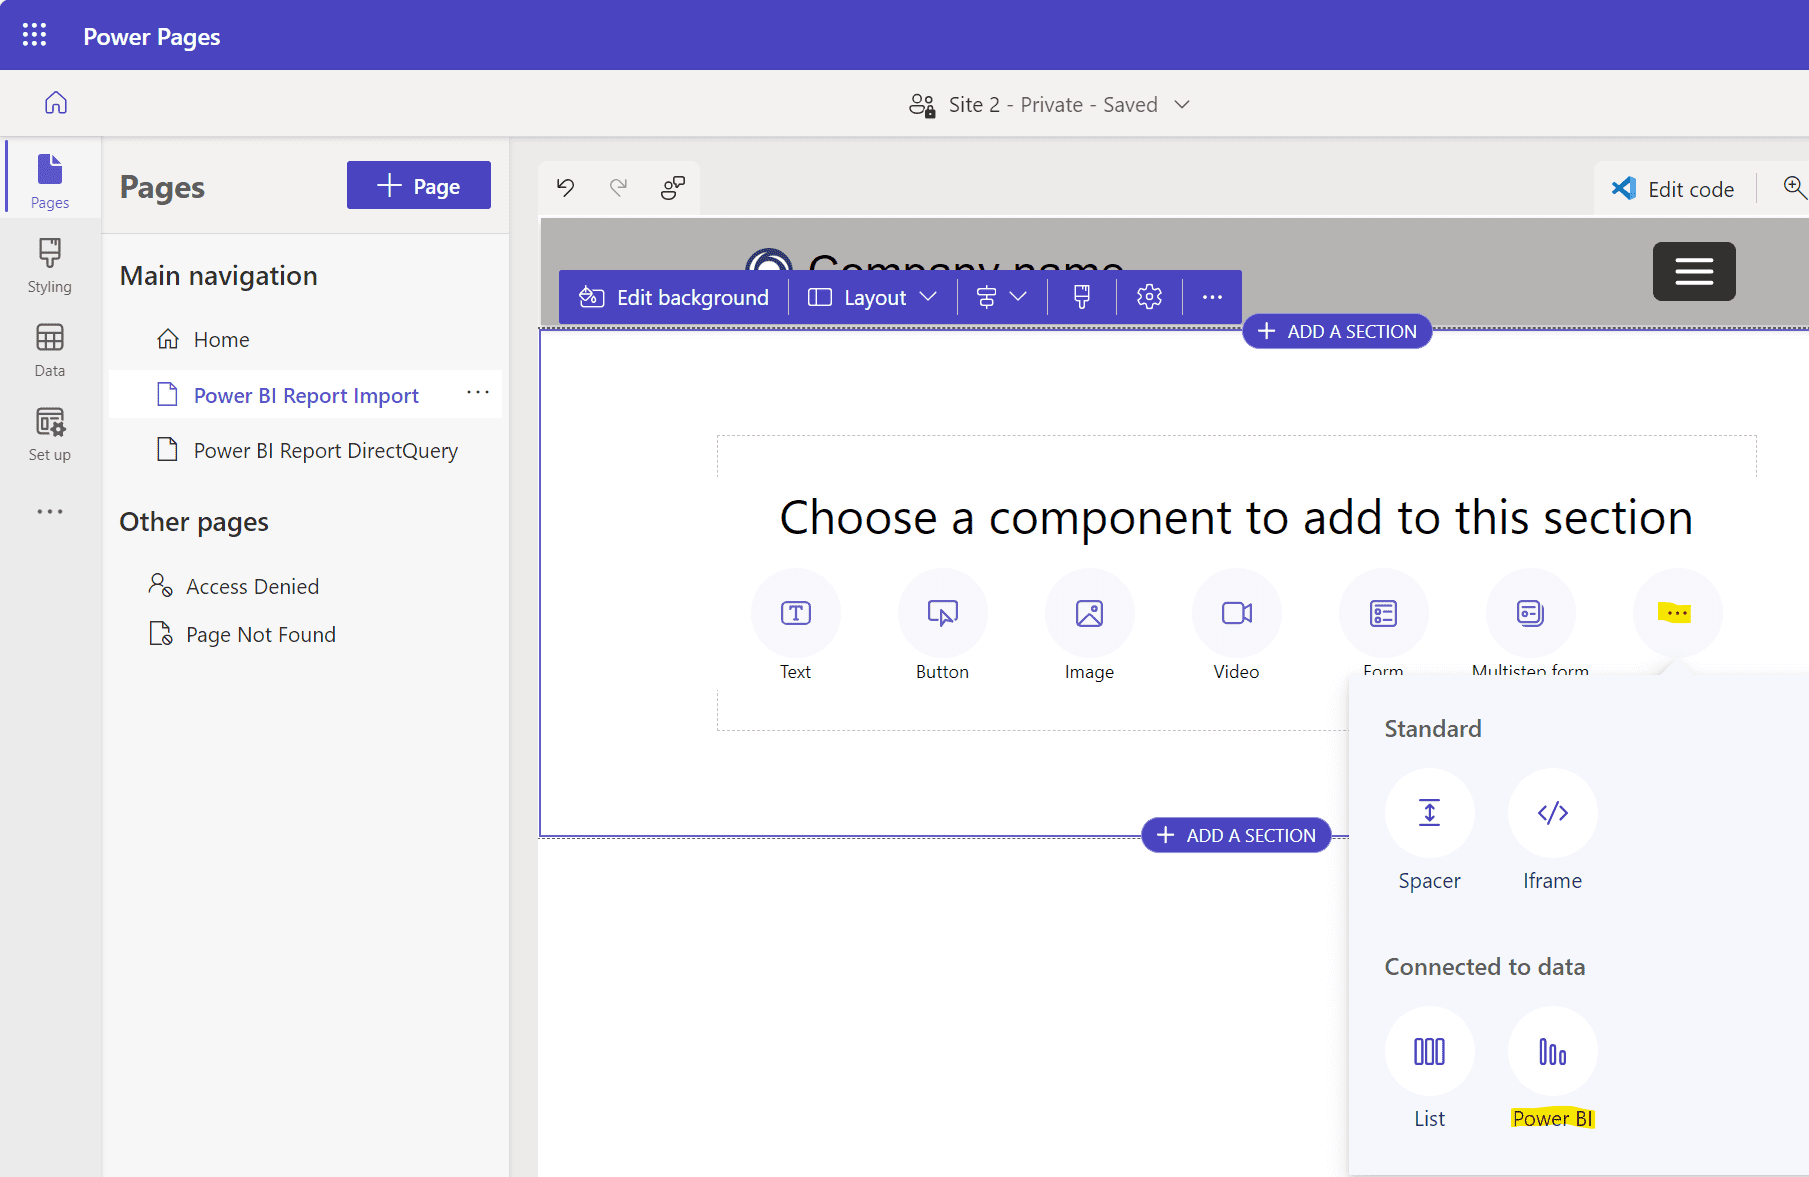Click the zoom magnifier icon

[x=1794, y=187]
